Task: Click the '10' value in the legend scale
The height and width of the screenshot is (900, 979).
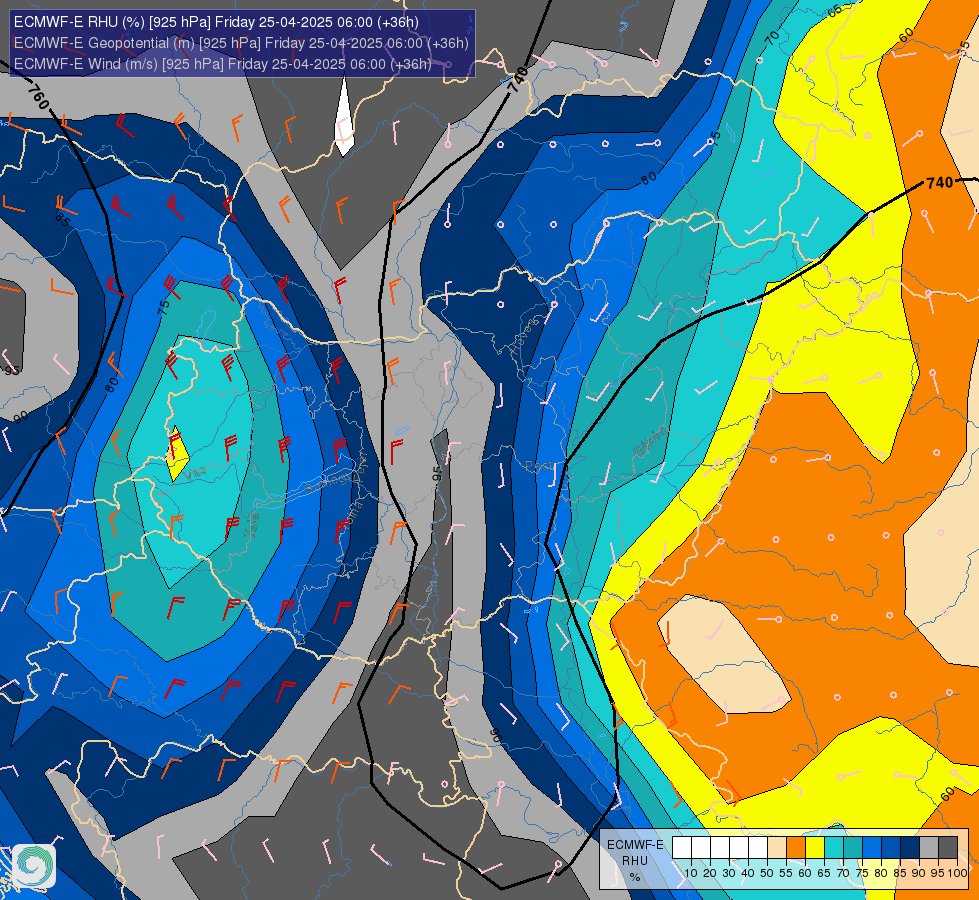Action: coord(691,873)
